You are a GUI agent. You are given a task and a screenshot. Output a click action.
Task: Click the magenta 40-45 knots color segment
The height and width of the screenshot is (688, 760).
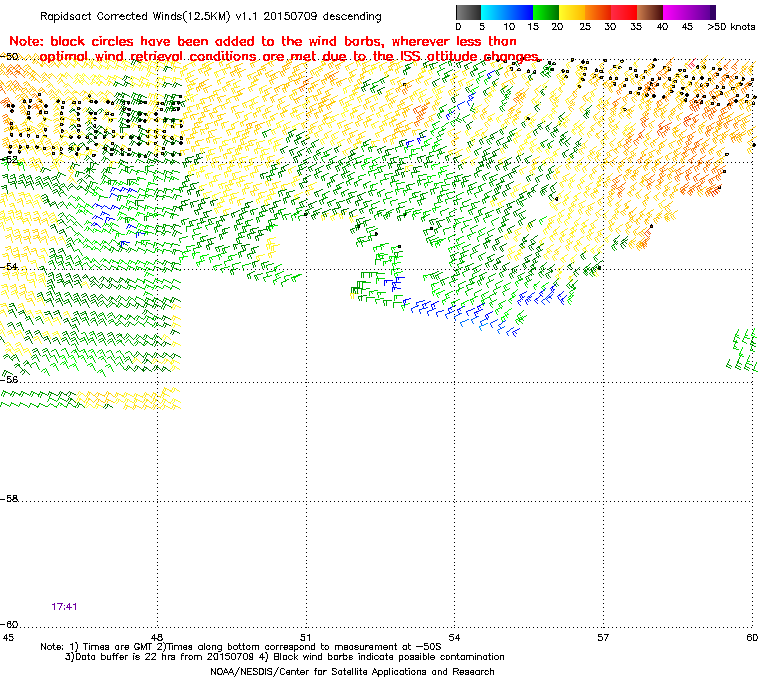[676, 12]
